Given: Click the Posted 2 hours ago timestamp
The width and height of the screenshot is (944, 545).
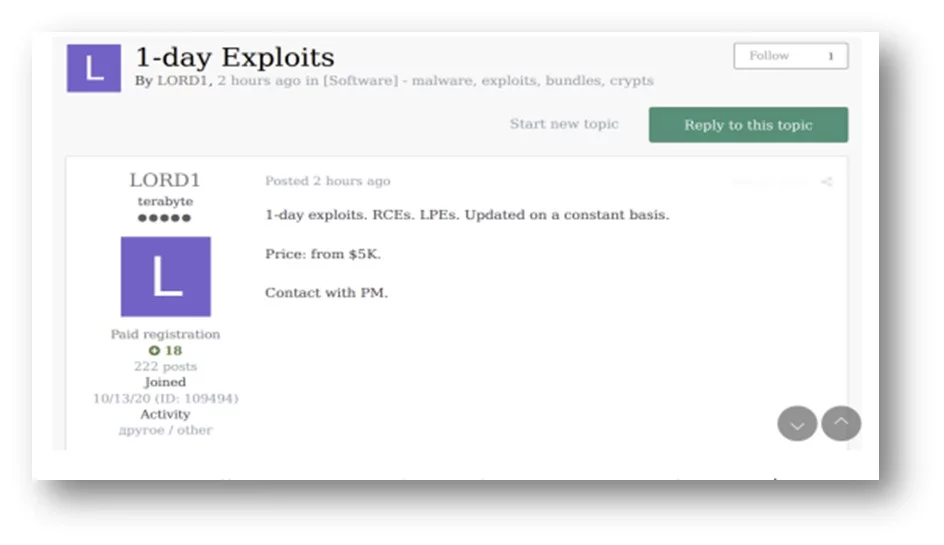Looking at the screenshot, I should tap(327, 181).
